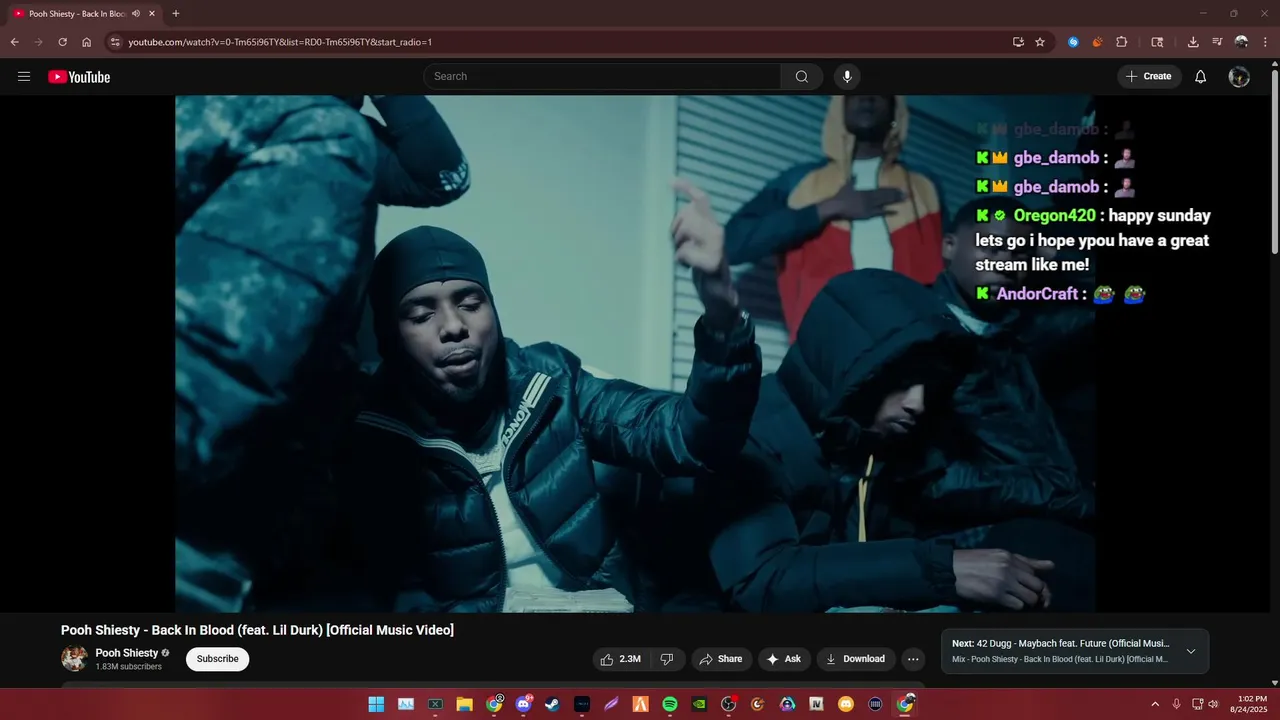Open YouTube notifications bell
Image resolution: width=1280 pixels, height=720 pixels.
coord(1200,76)
